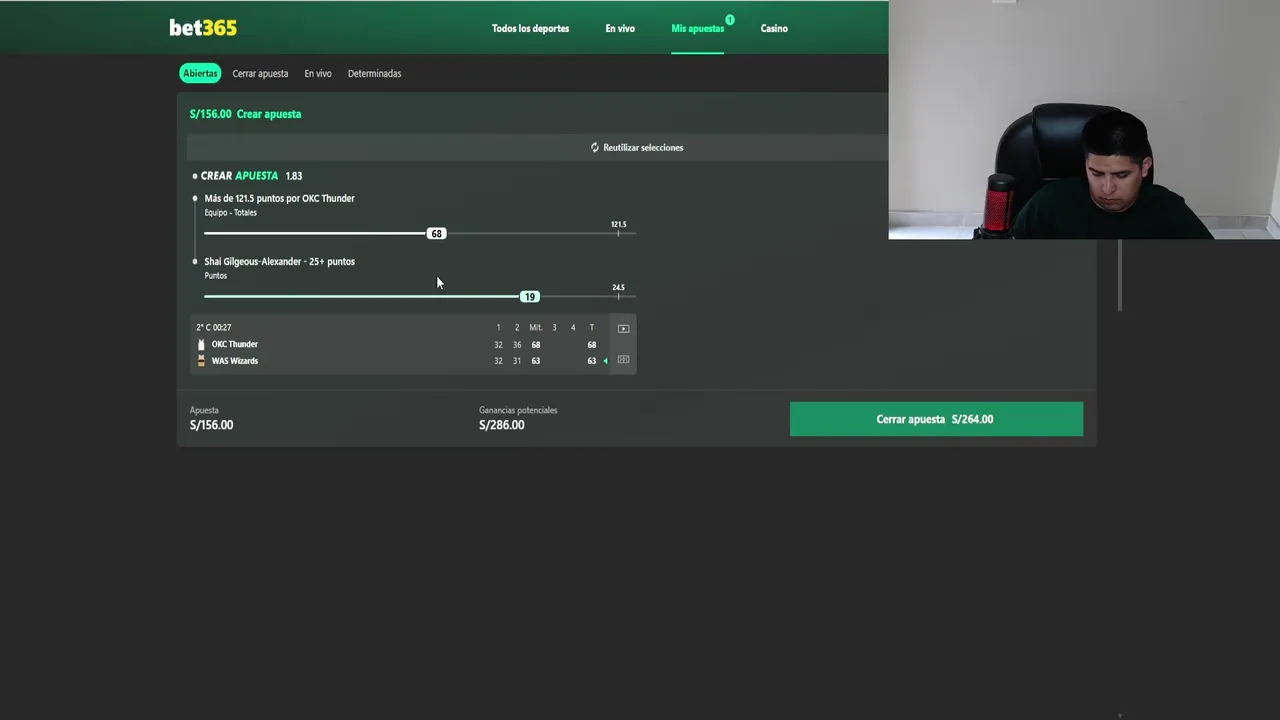Switch to Cerrar apuesta tab
This screenshot has width=1280, height=720.
coord(260,73)
